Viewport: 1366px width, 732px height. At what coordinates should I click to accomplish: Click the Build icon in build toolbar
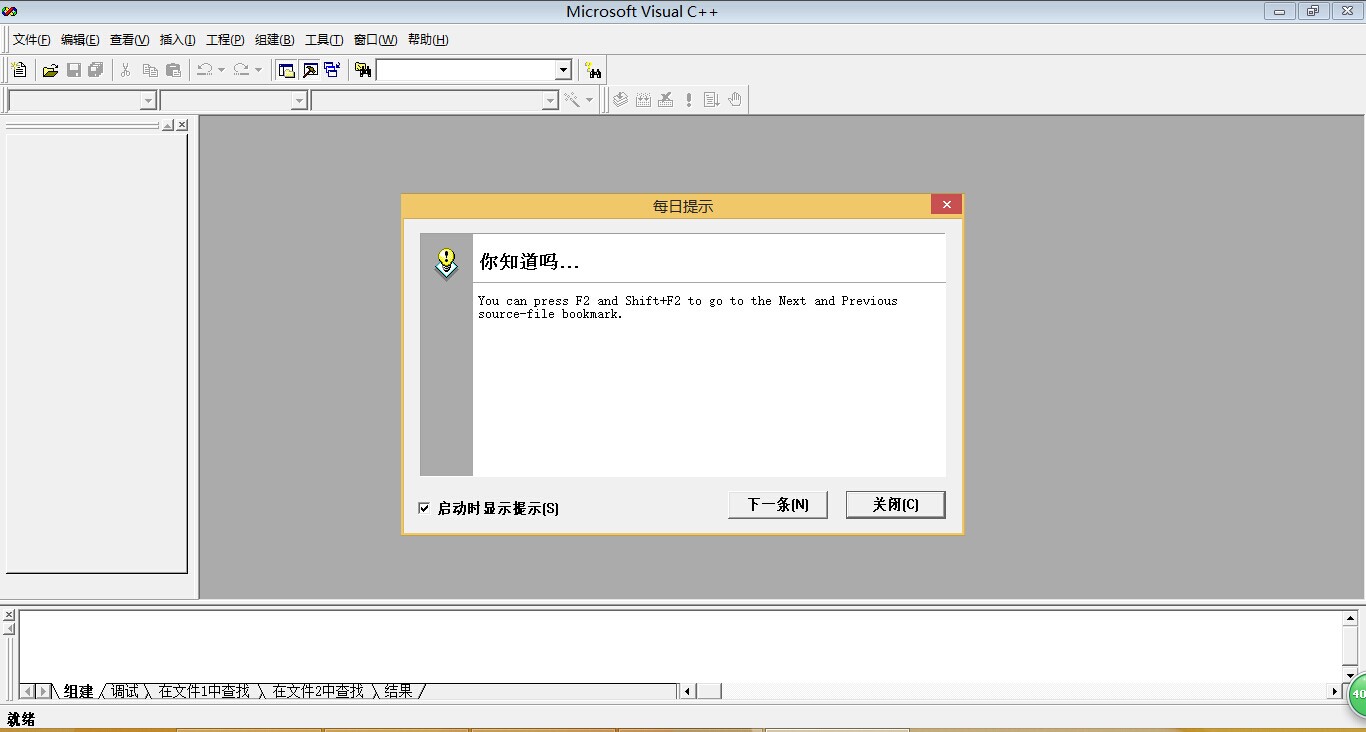[643, 100]
